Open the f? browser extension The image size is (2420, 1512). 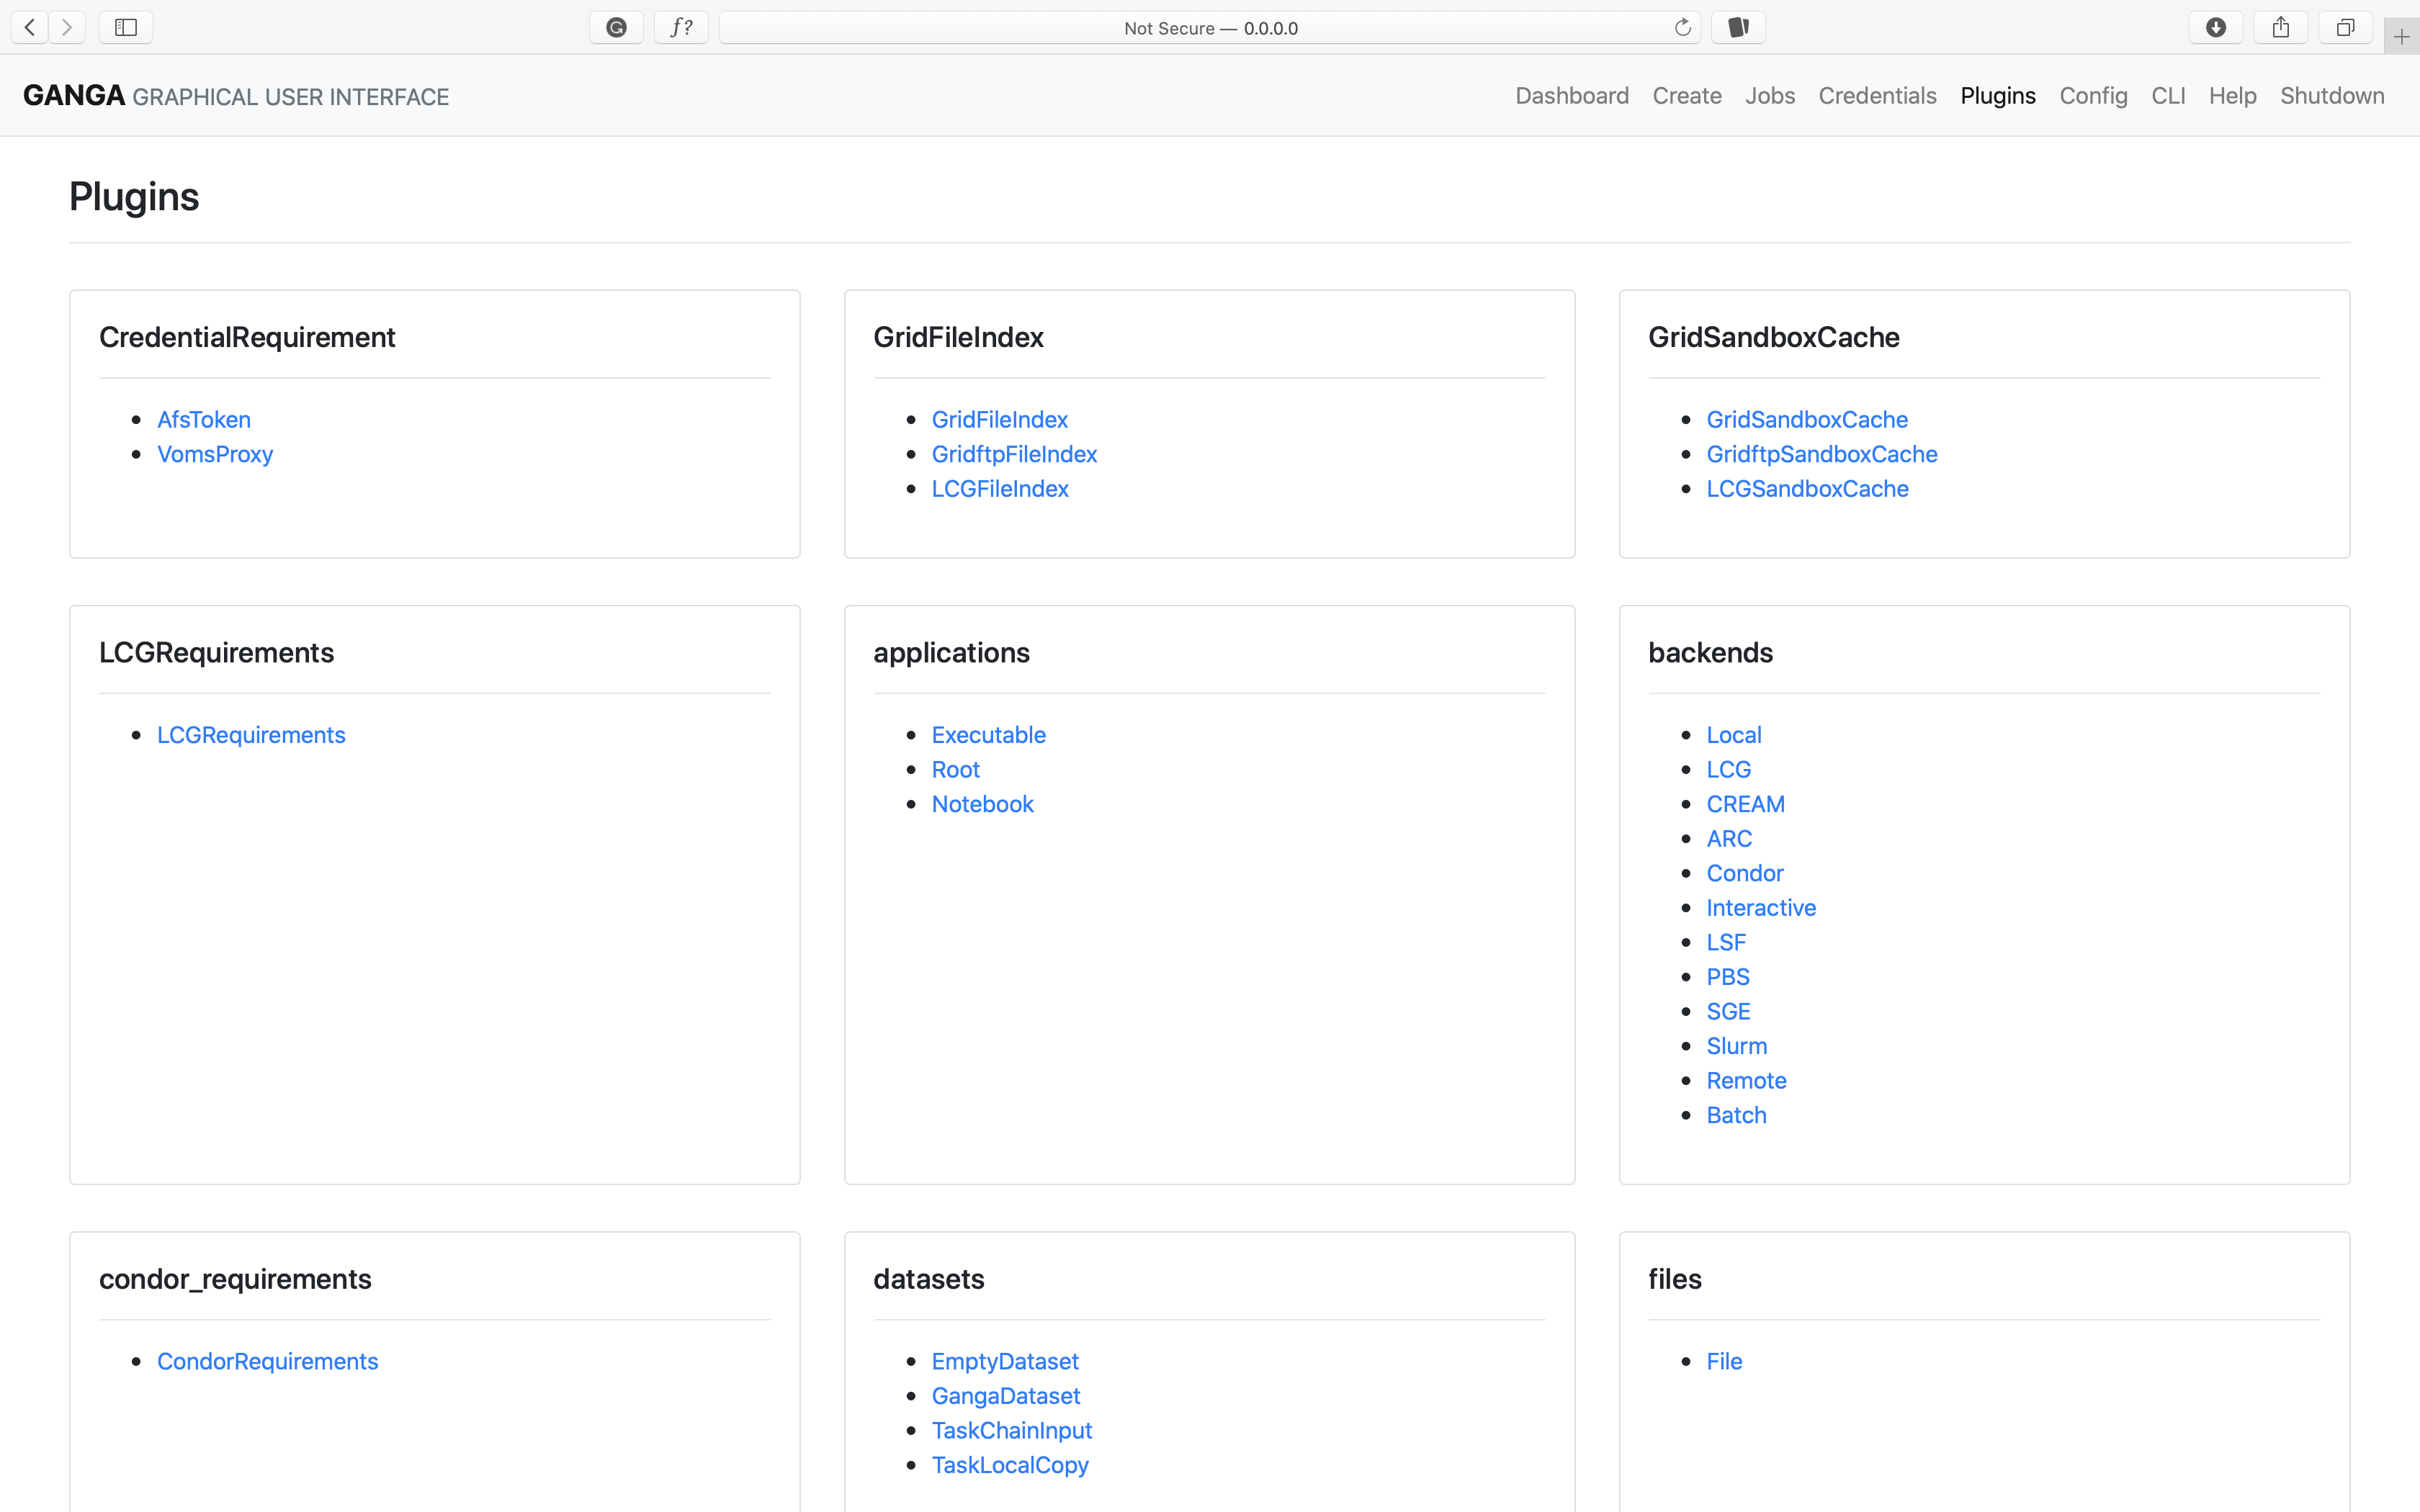point(681,27)
